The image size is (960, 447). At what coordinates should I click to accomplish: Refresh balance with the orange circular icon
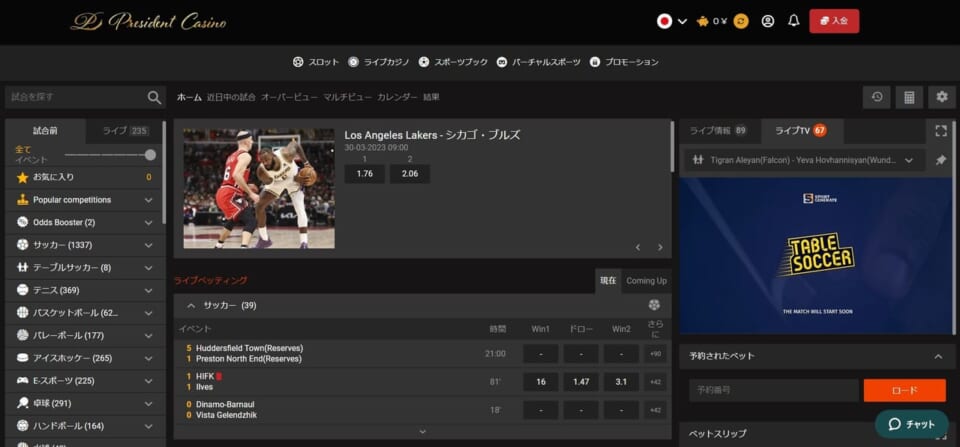click(741, 21)
